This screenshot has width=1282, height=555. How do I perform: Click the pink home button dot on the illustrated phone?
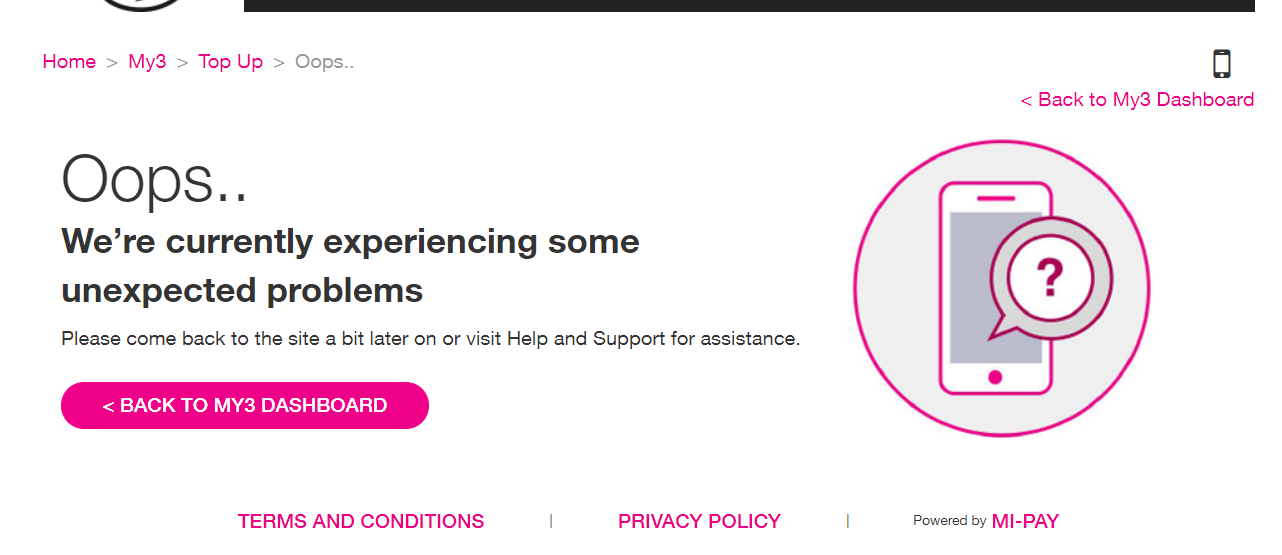click(995, 377)
